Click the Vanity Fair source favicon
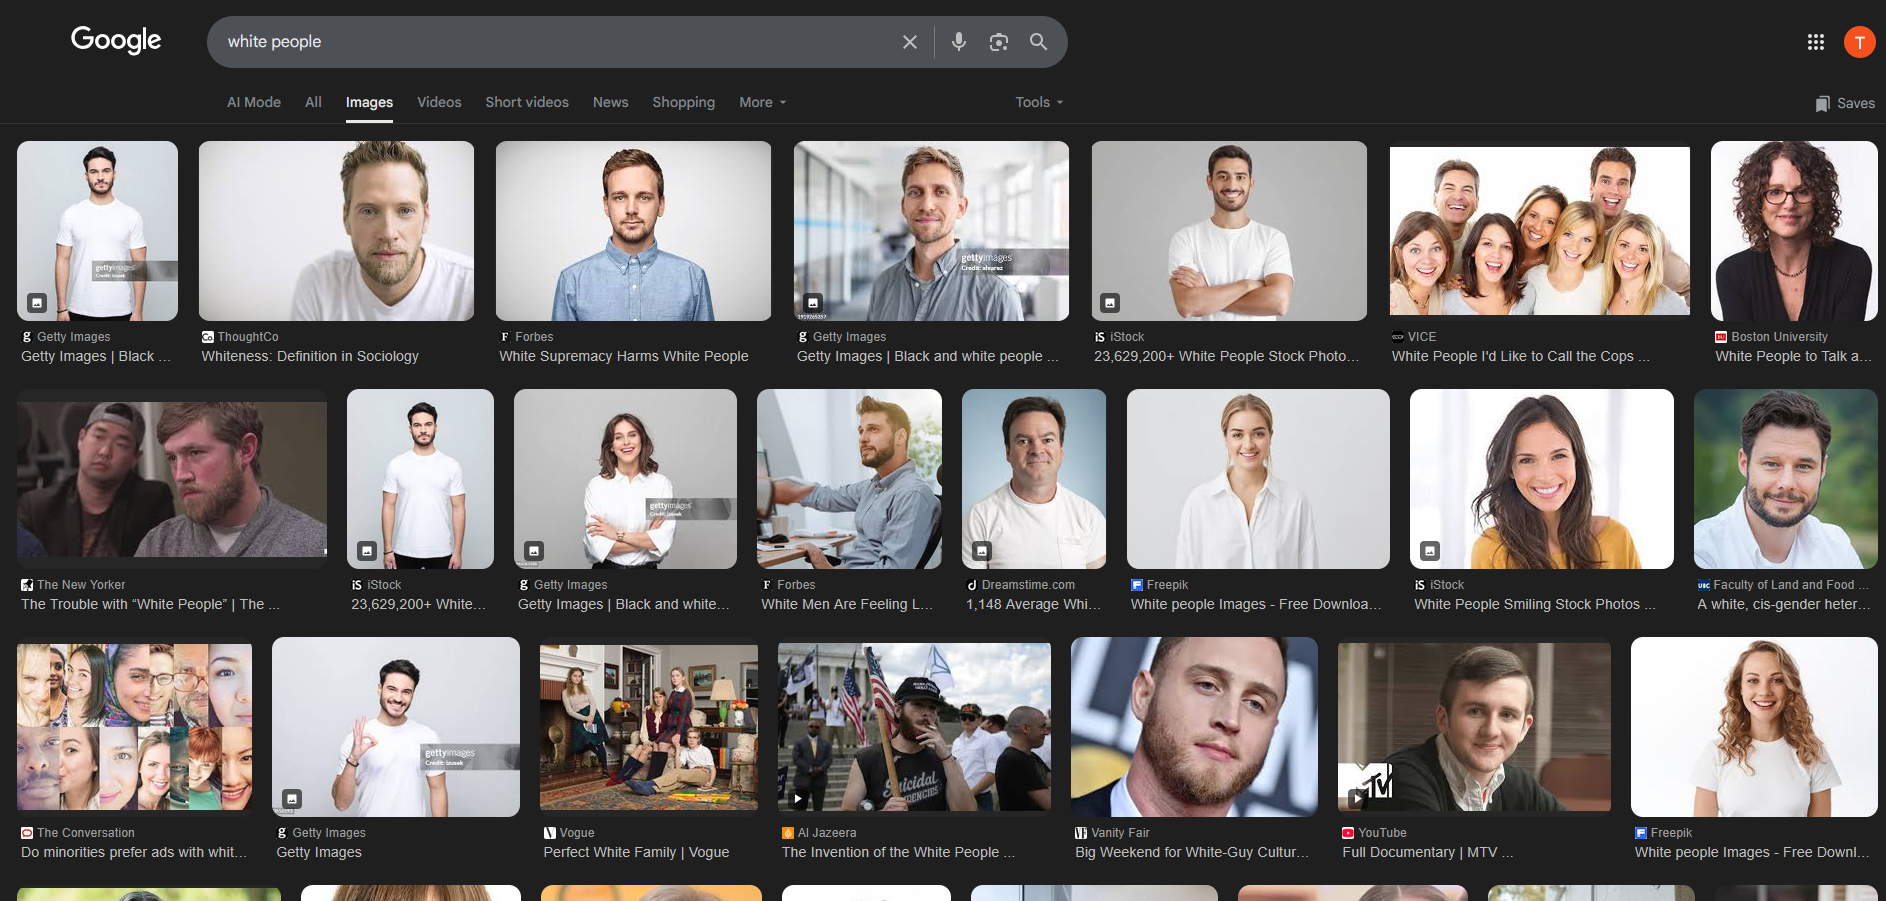 (x=1081, y=833)
